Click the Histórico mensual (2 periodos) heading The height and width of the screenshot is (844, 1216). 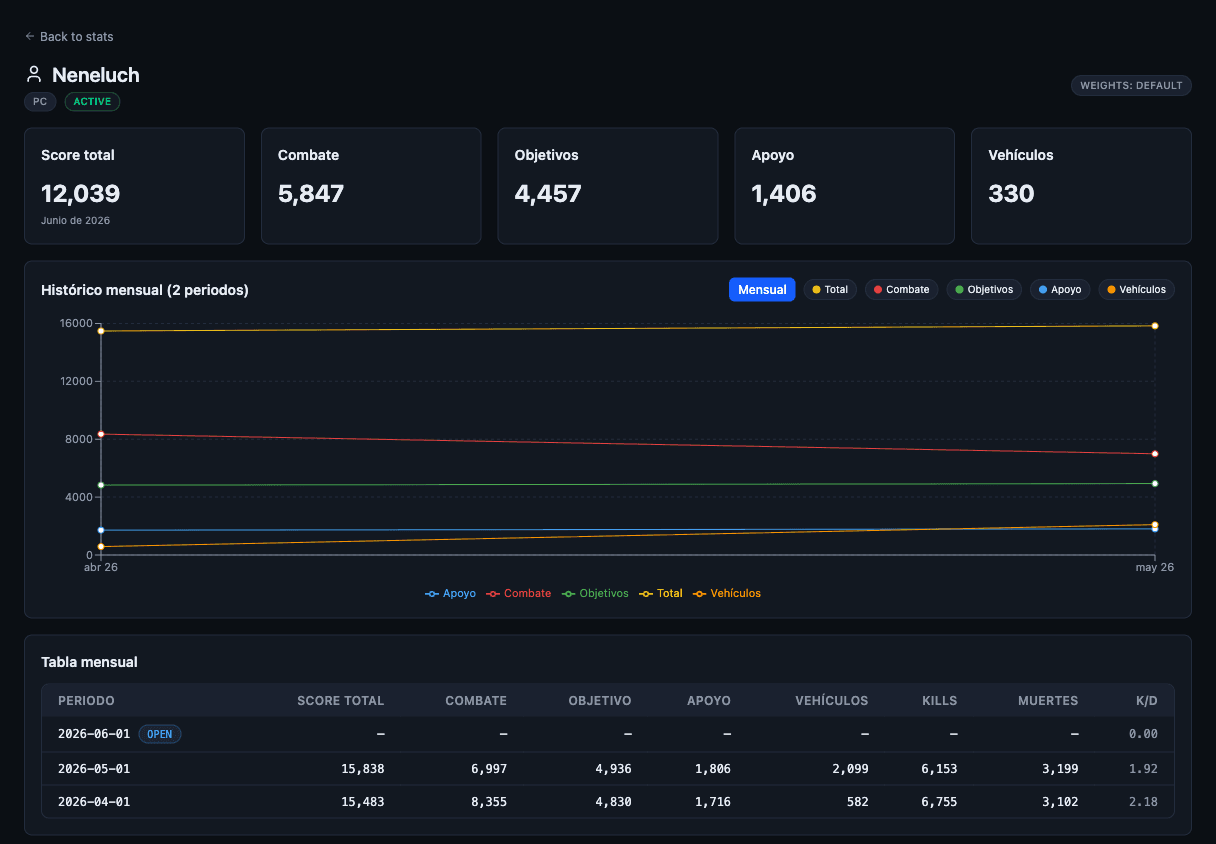[145, 290]
